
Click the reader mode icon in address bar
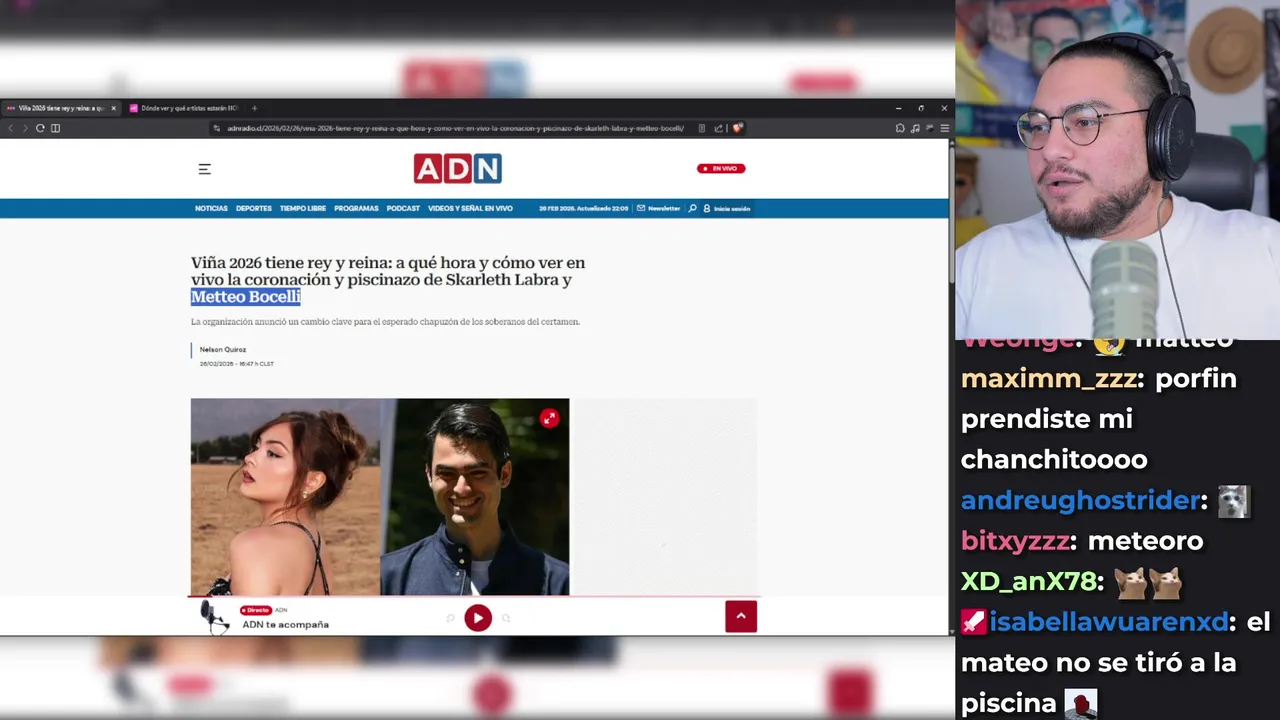pos(702,128)
